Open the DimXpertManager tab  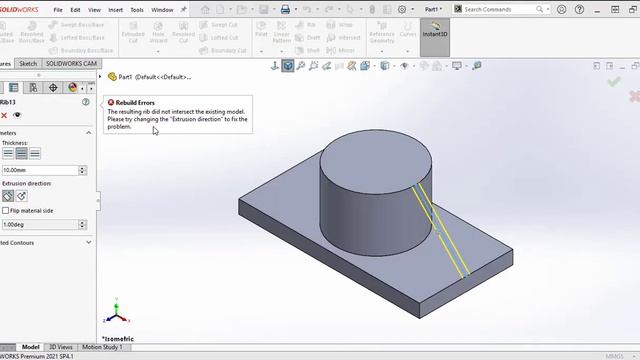pos(53,88)
